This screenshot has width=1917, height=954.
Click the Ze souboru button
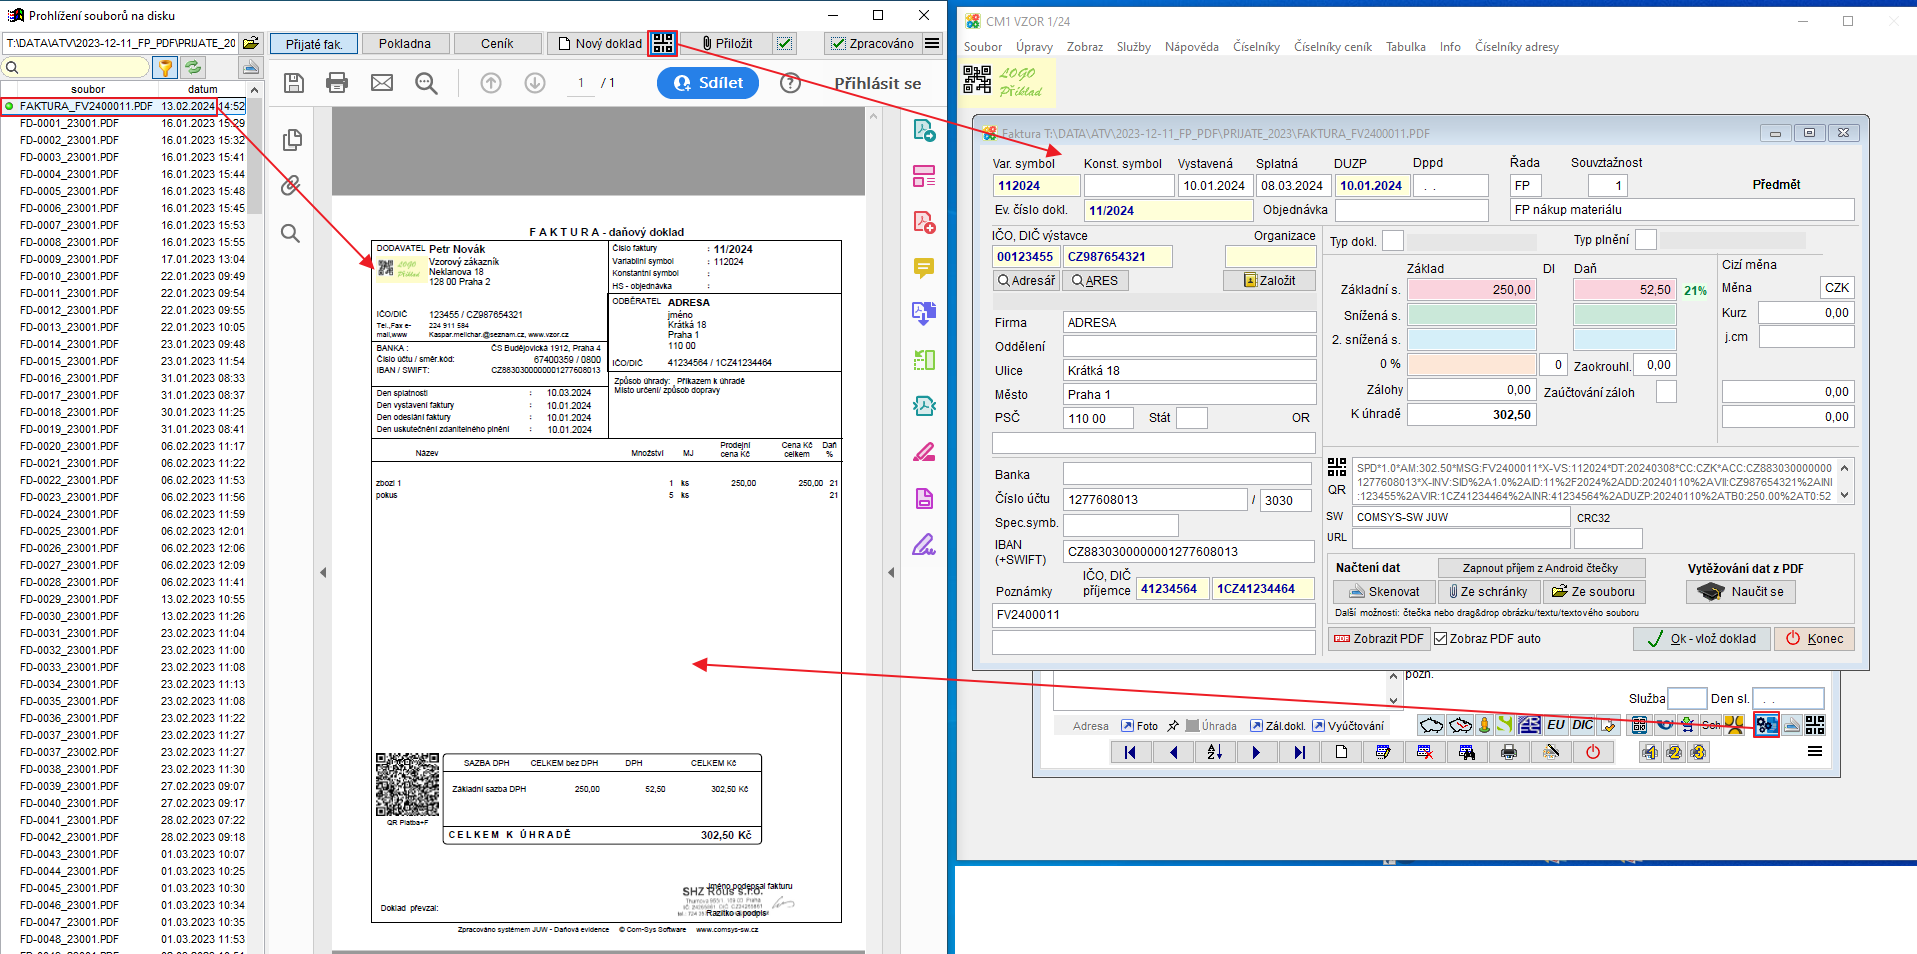(x=1593, y=591)
